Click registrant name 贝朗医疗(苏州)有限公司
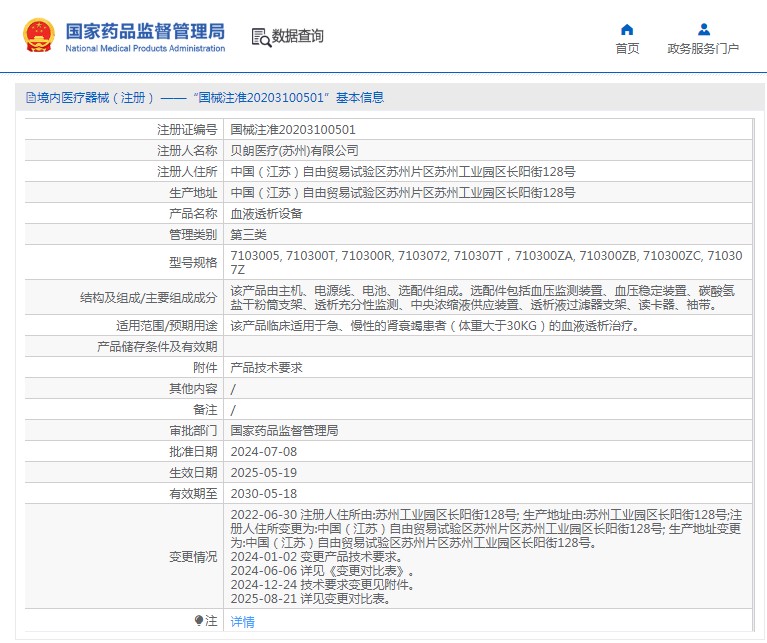This screenshot has width=767, height=643. pos(294,151)
